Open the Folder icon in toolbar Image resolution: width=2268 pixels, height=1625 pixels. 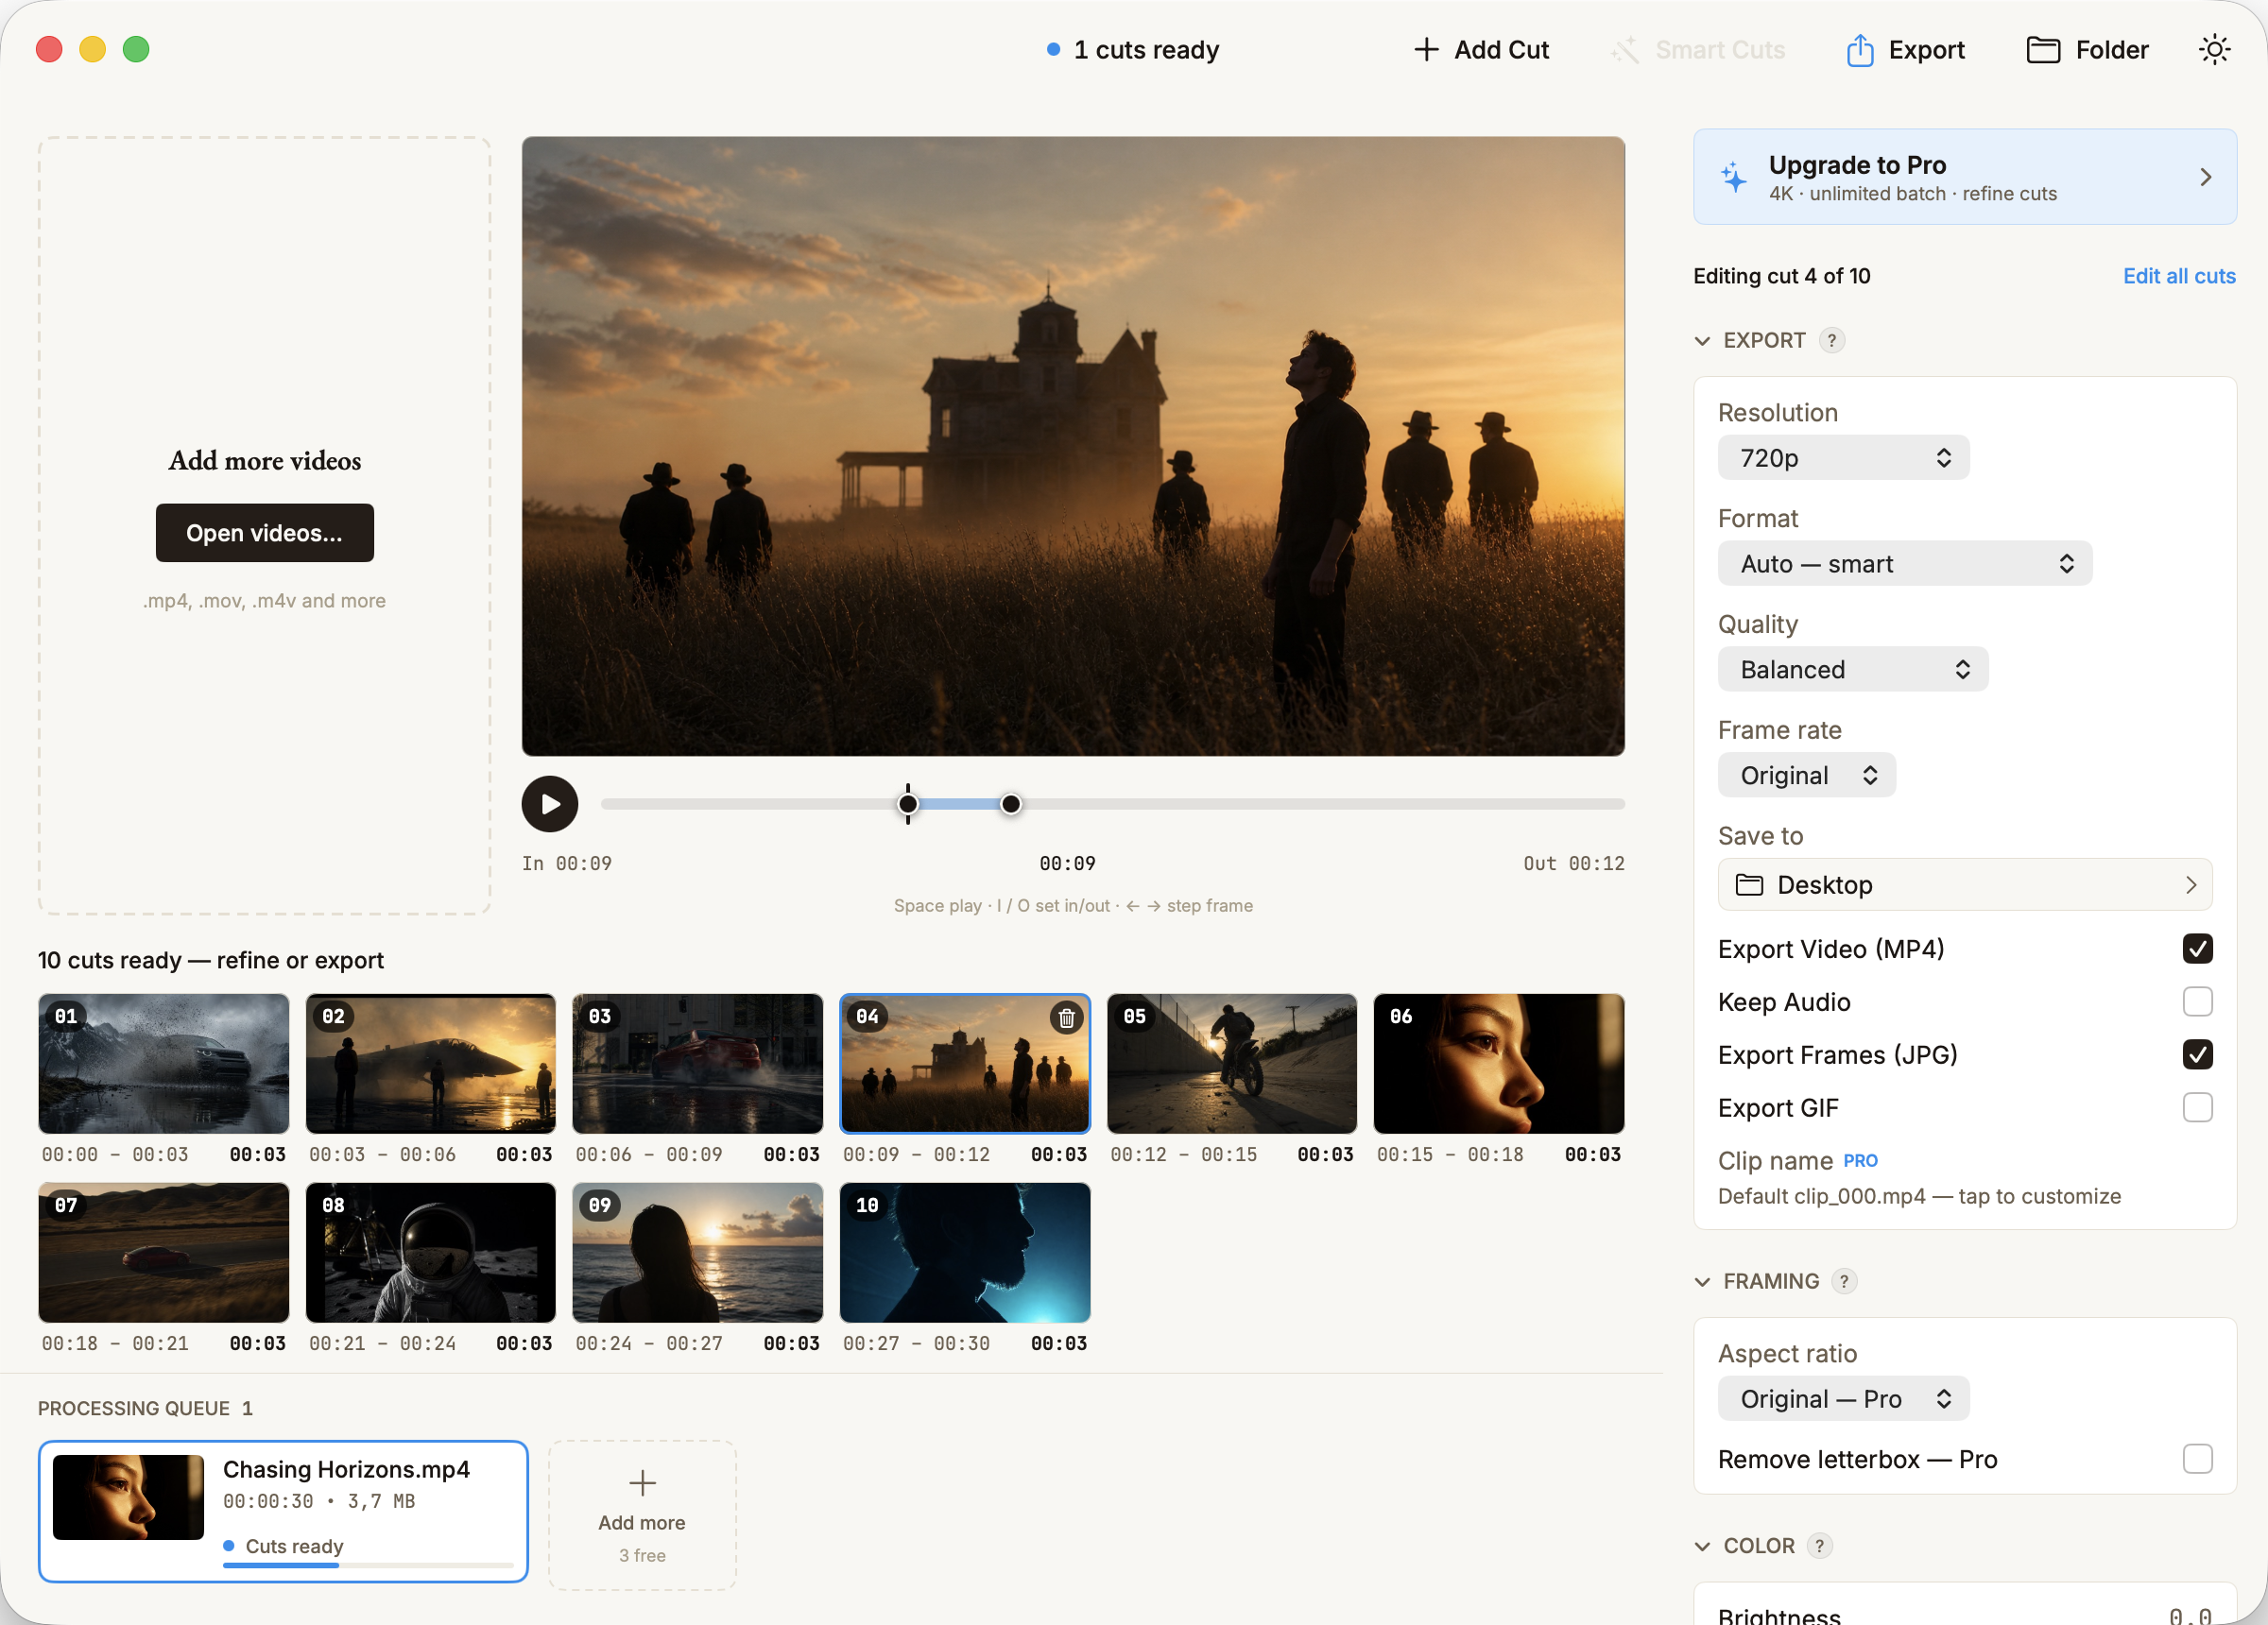click(2043, 50)
